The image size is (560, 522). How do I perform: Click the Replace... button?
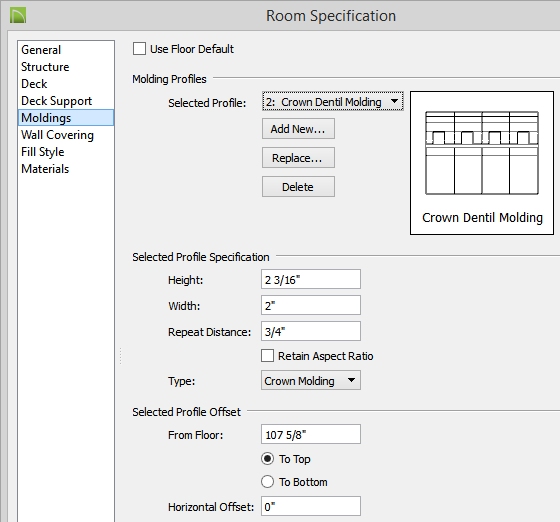click(298, 158)
